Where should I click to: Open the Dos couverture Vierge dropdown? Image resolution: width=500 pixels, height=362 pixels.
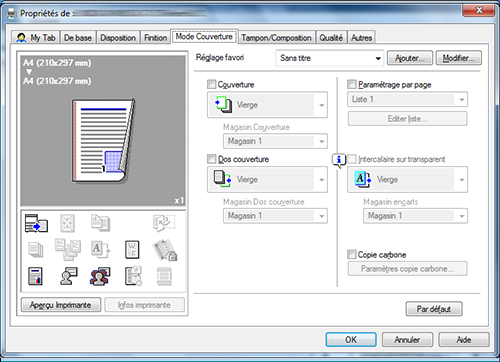267,180
